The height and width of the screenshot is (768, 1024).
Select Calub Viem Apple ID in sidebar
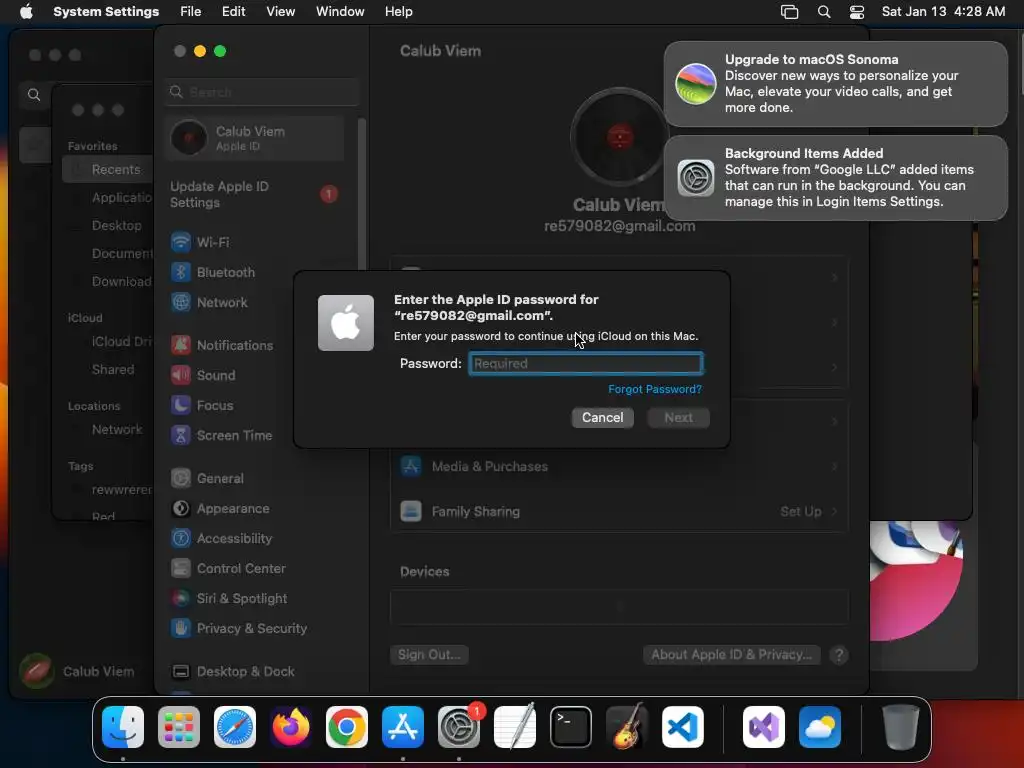tap(255, 138)
